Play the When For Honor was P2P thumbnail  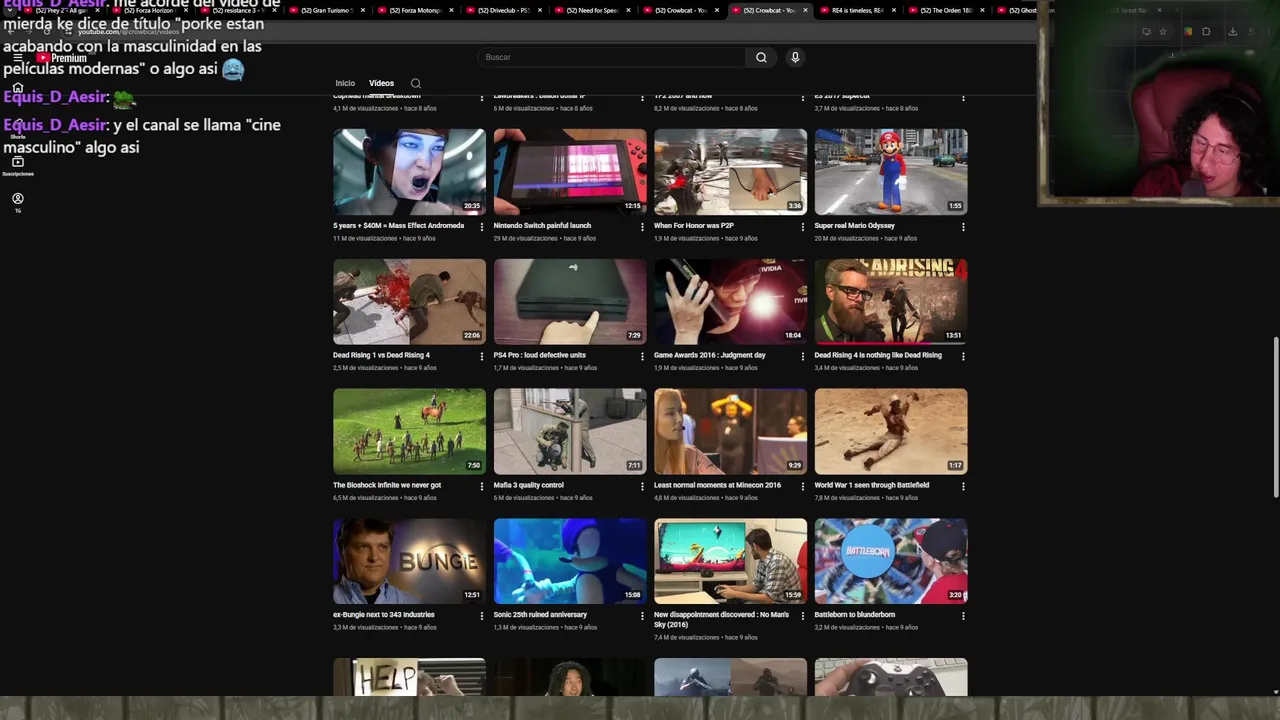tap(730, 171)
